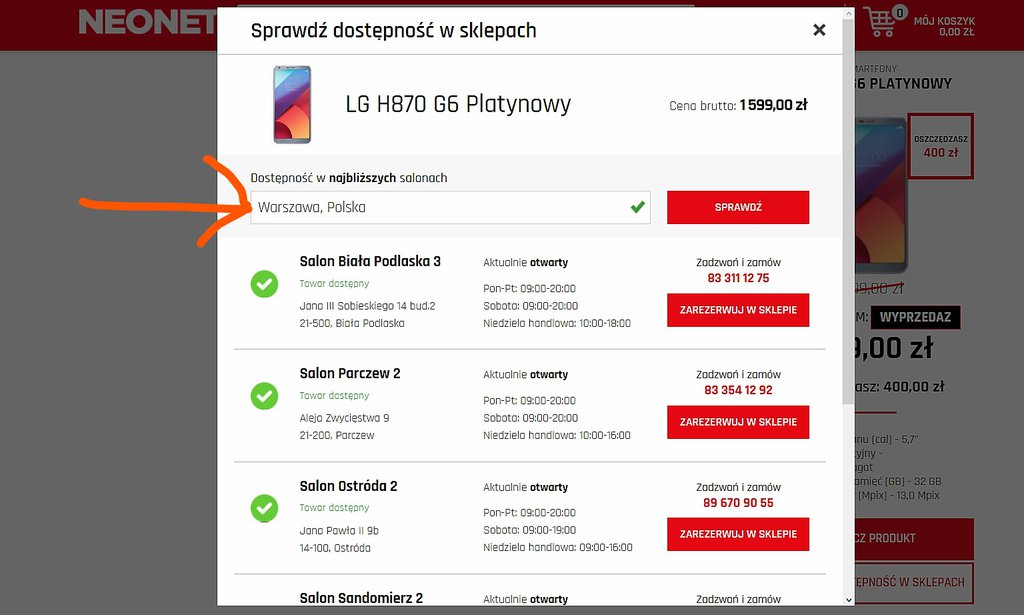
Task: Click the green checkmark for Salon Ostróda 2
Action: pos(264,509)
